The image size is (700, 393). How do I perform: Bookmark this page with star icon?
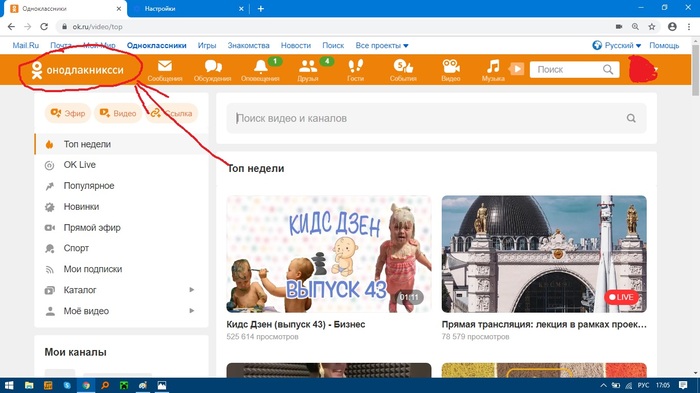[652, 27]
